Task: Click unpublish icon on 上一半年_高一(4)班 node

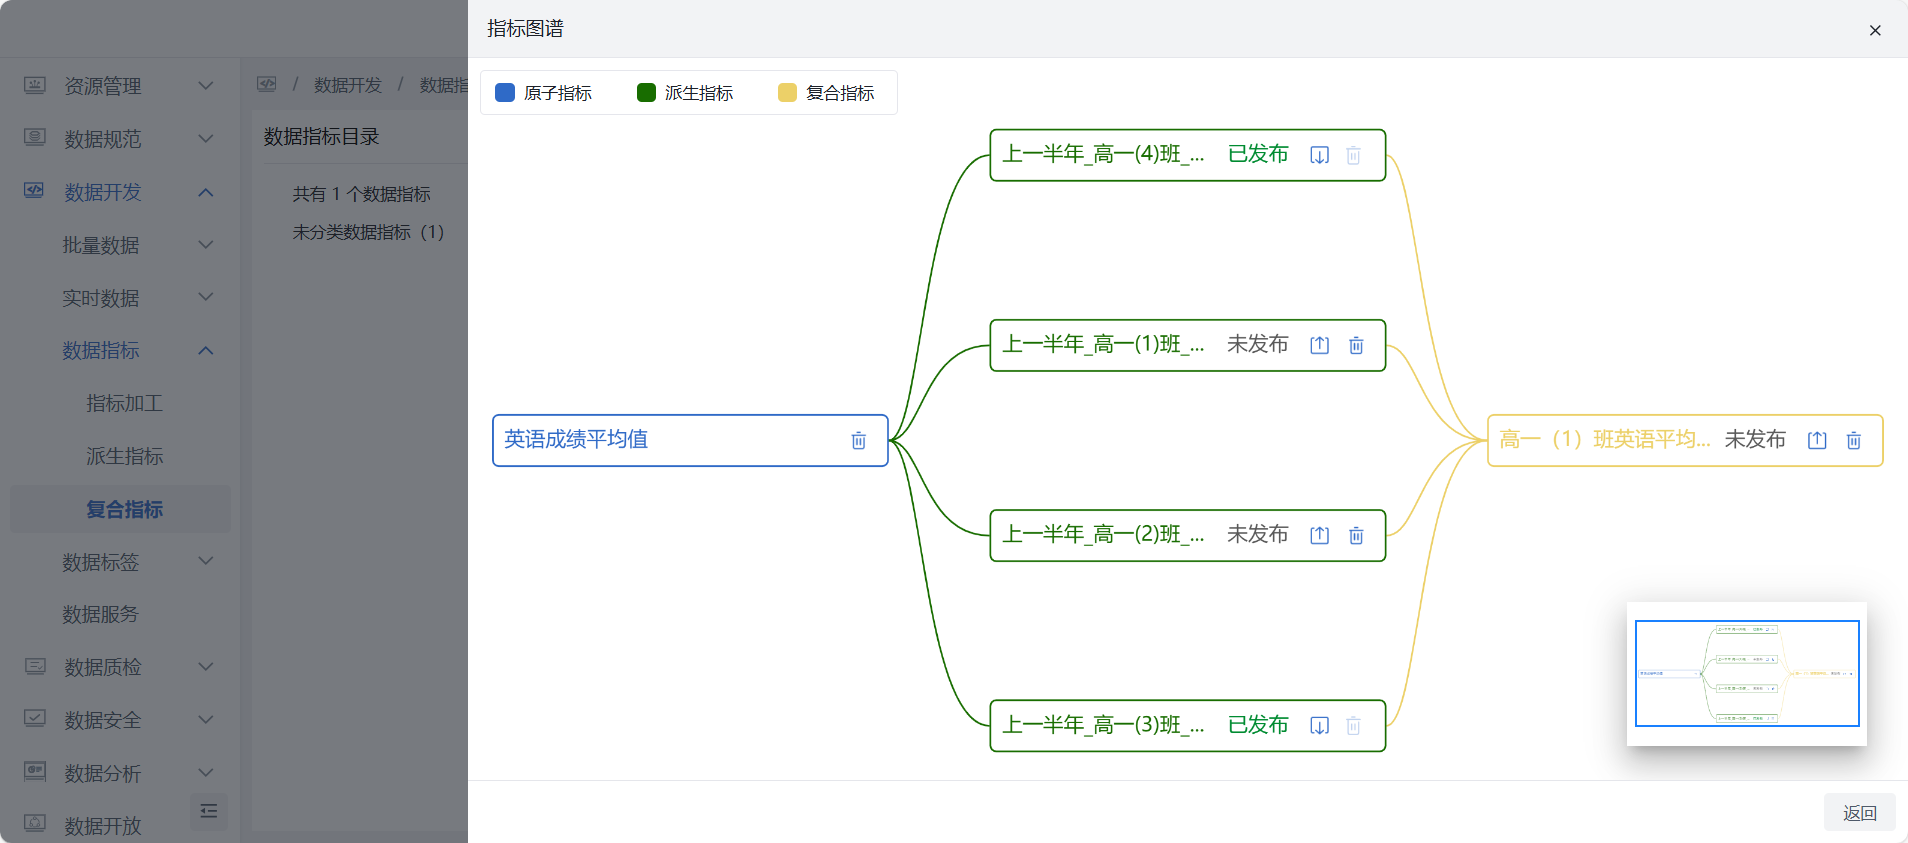Action: 1320,155
